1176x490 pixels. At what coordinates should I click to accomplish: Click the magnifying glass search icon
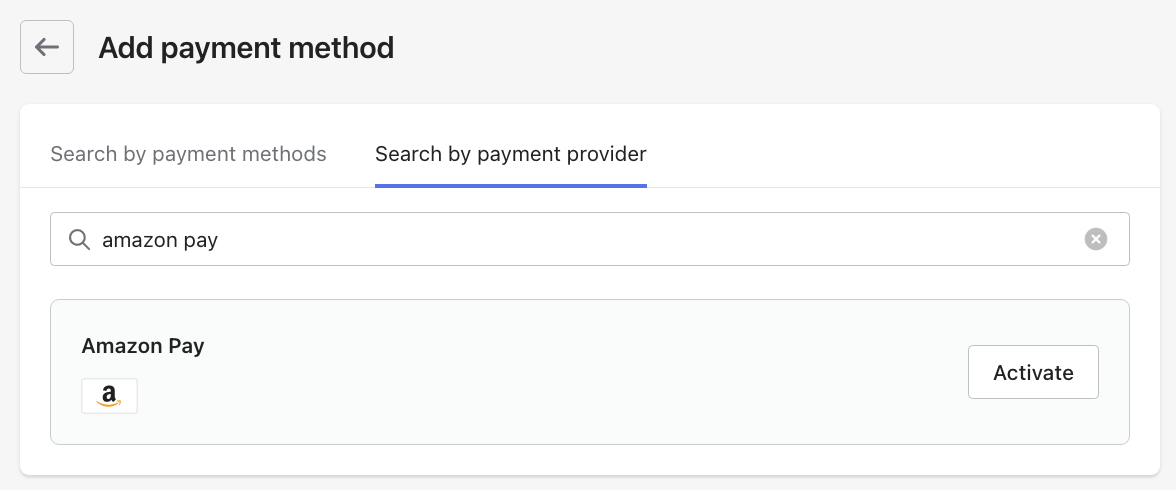click(80, 239)
